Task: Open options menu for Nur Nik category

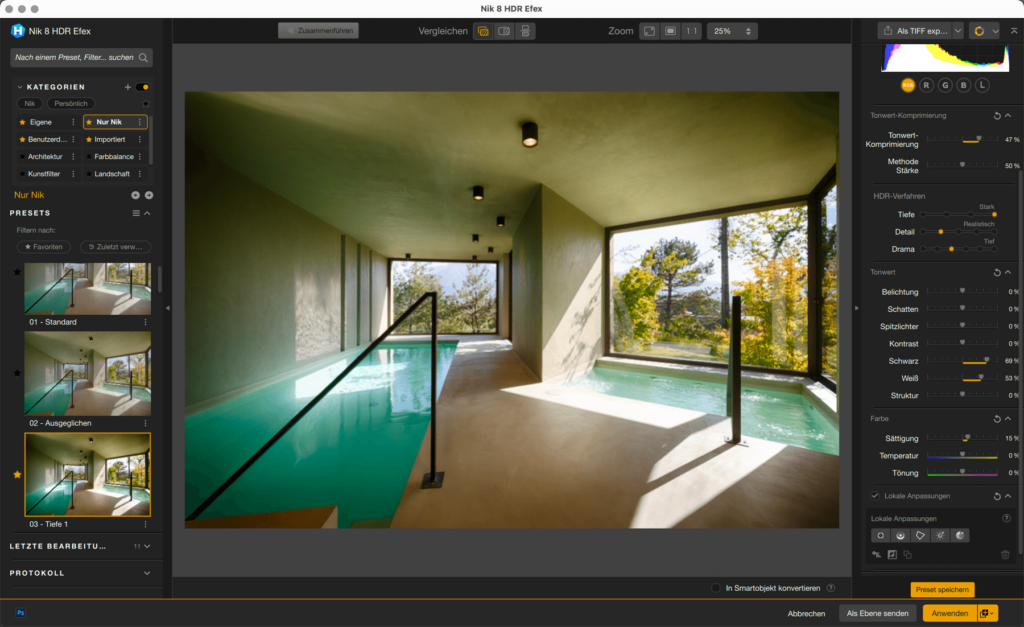Action: tap(140, 122)
